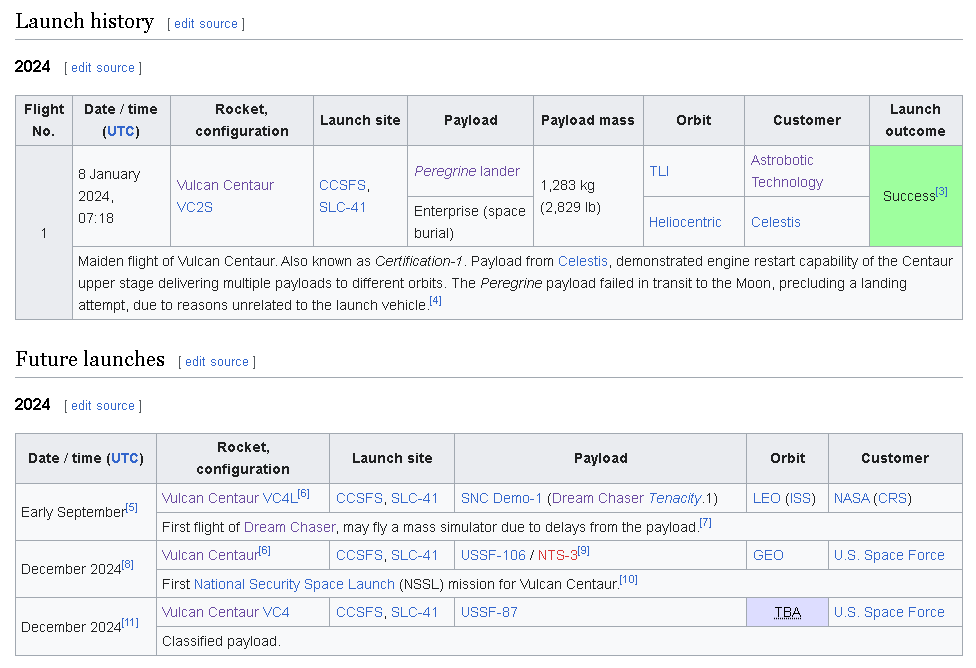The width and height of the screenshot is (976, 668).
Task: Click Celestis in the maiden flight note
Action: point(583,261)
